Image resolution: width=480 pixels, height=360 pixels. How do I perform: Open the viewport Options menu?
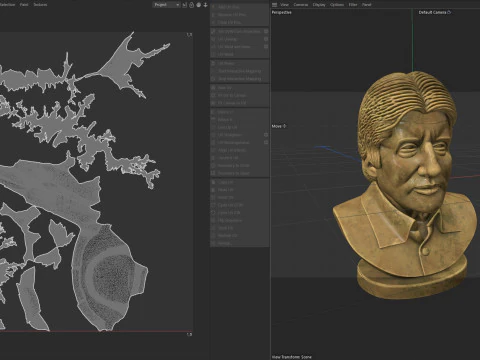[337, 5]
